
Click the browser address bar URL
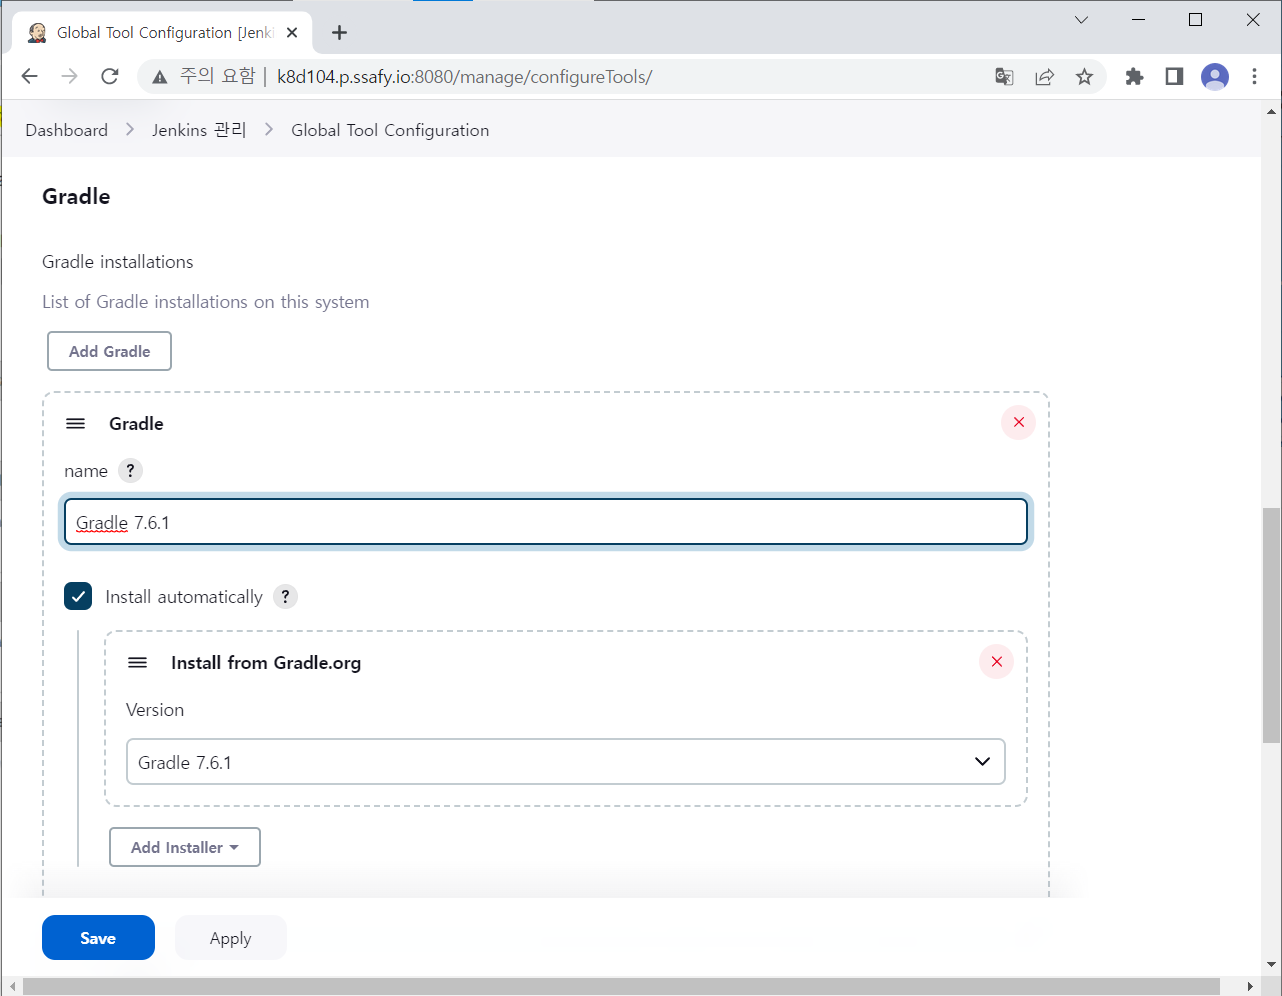point(465,77)
